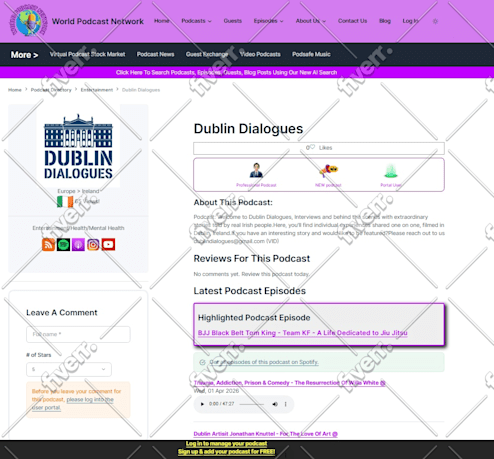Click the Full name input field

(x=78, y=334)
